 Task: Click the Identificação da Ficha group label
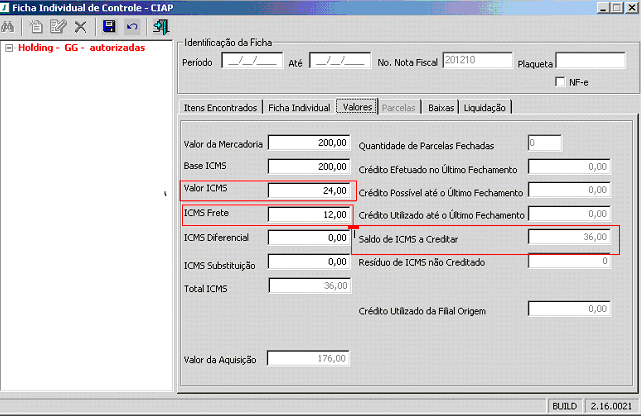click(228, 42)
